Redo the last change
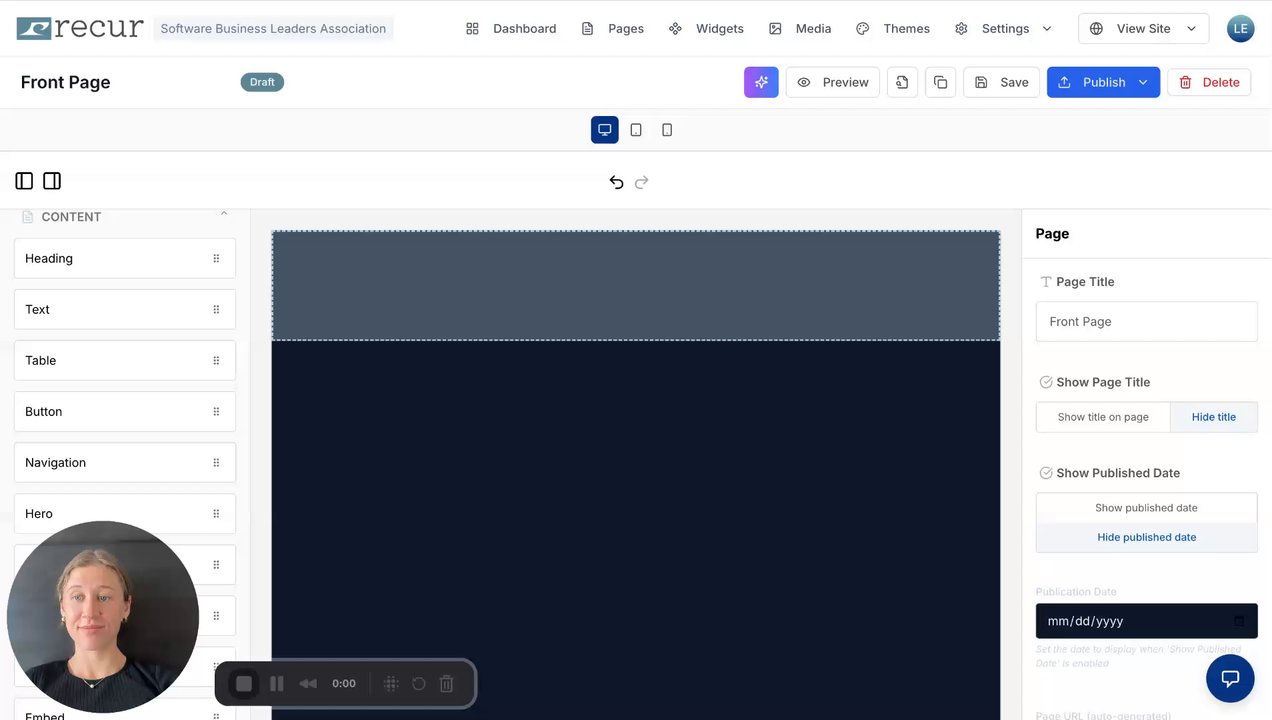 [x=642, y=182]
